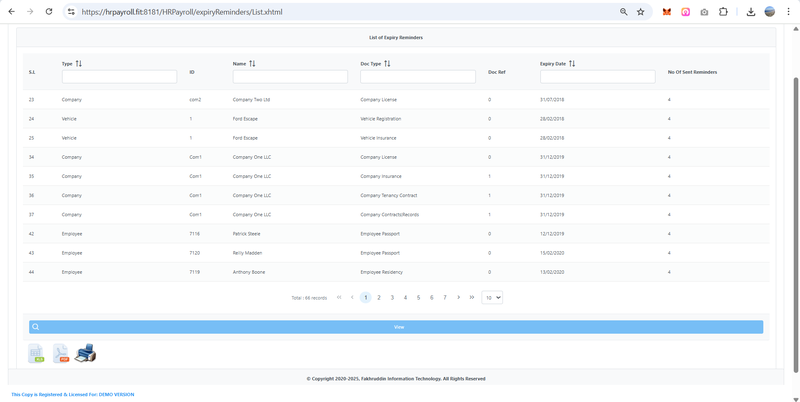Click expiry date 31/07/2018 cell
The image size is (800, 402).
[x=552, y=100]
